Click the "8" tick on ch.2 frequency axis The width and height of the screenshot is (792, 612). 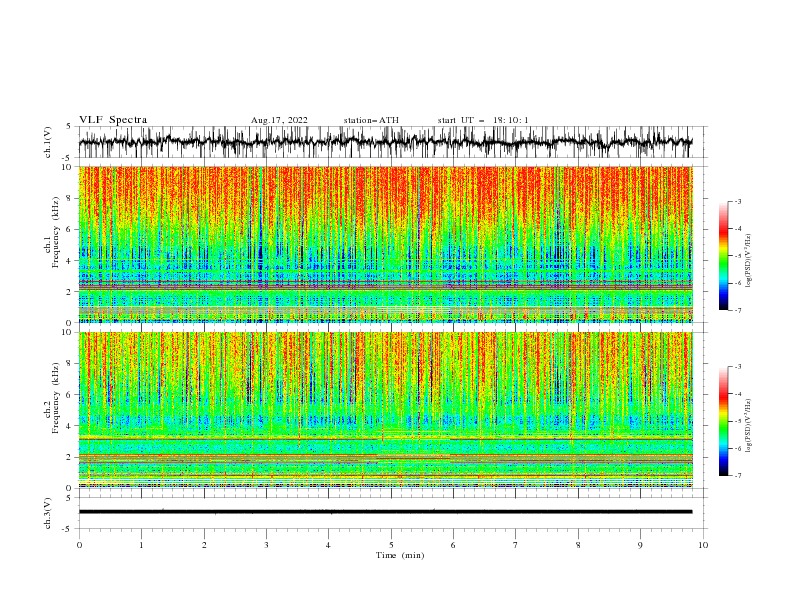[70, 364]
